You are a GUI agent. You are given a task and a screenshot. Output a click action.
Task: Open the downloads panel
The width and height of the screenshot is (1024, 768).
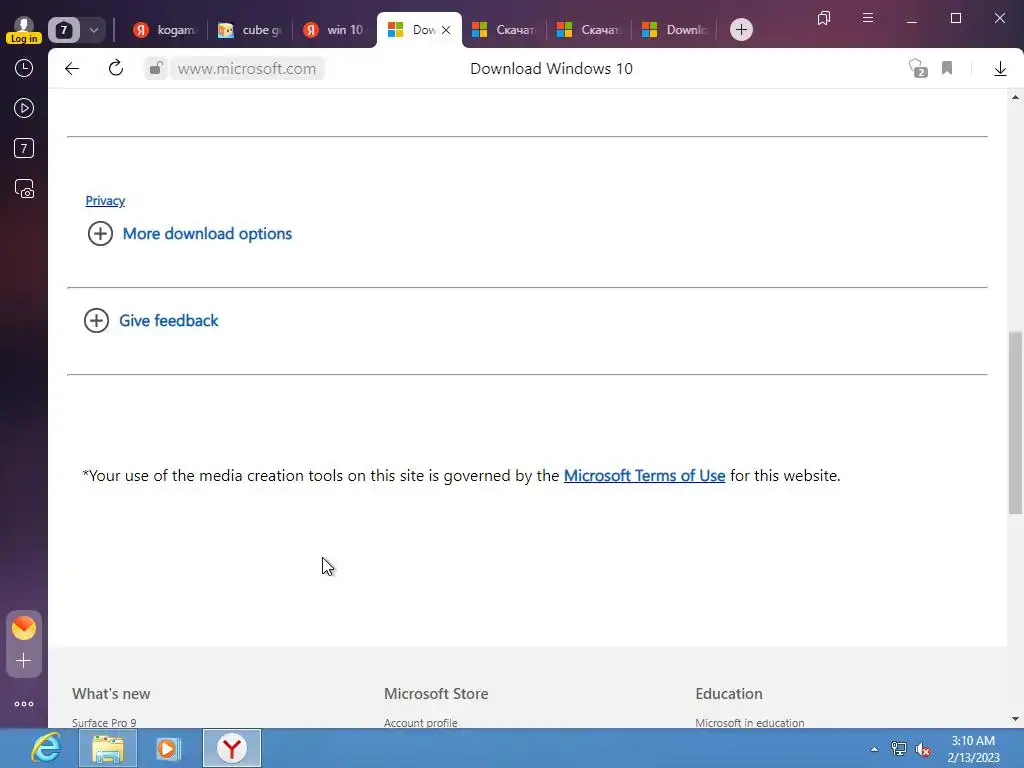click(1000, 69)
